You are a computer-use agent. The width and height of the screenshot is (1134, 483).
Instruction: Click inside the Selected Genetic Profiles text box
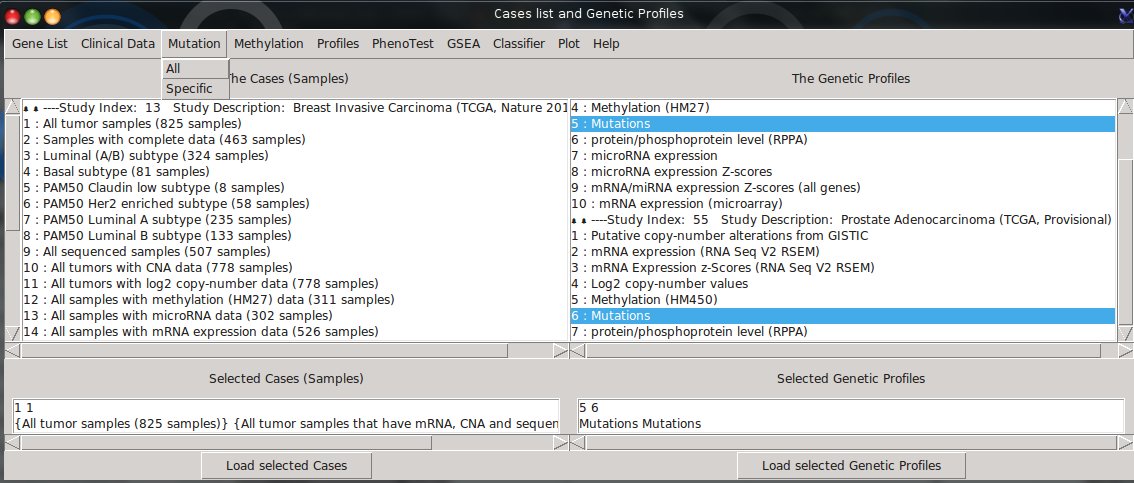click(850, 416)
